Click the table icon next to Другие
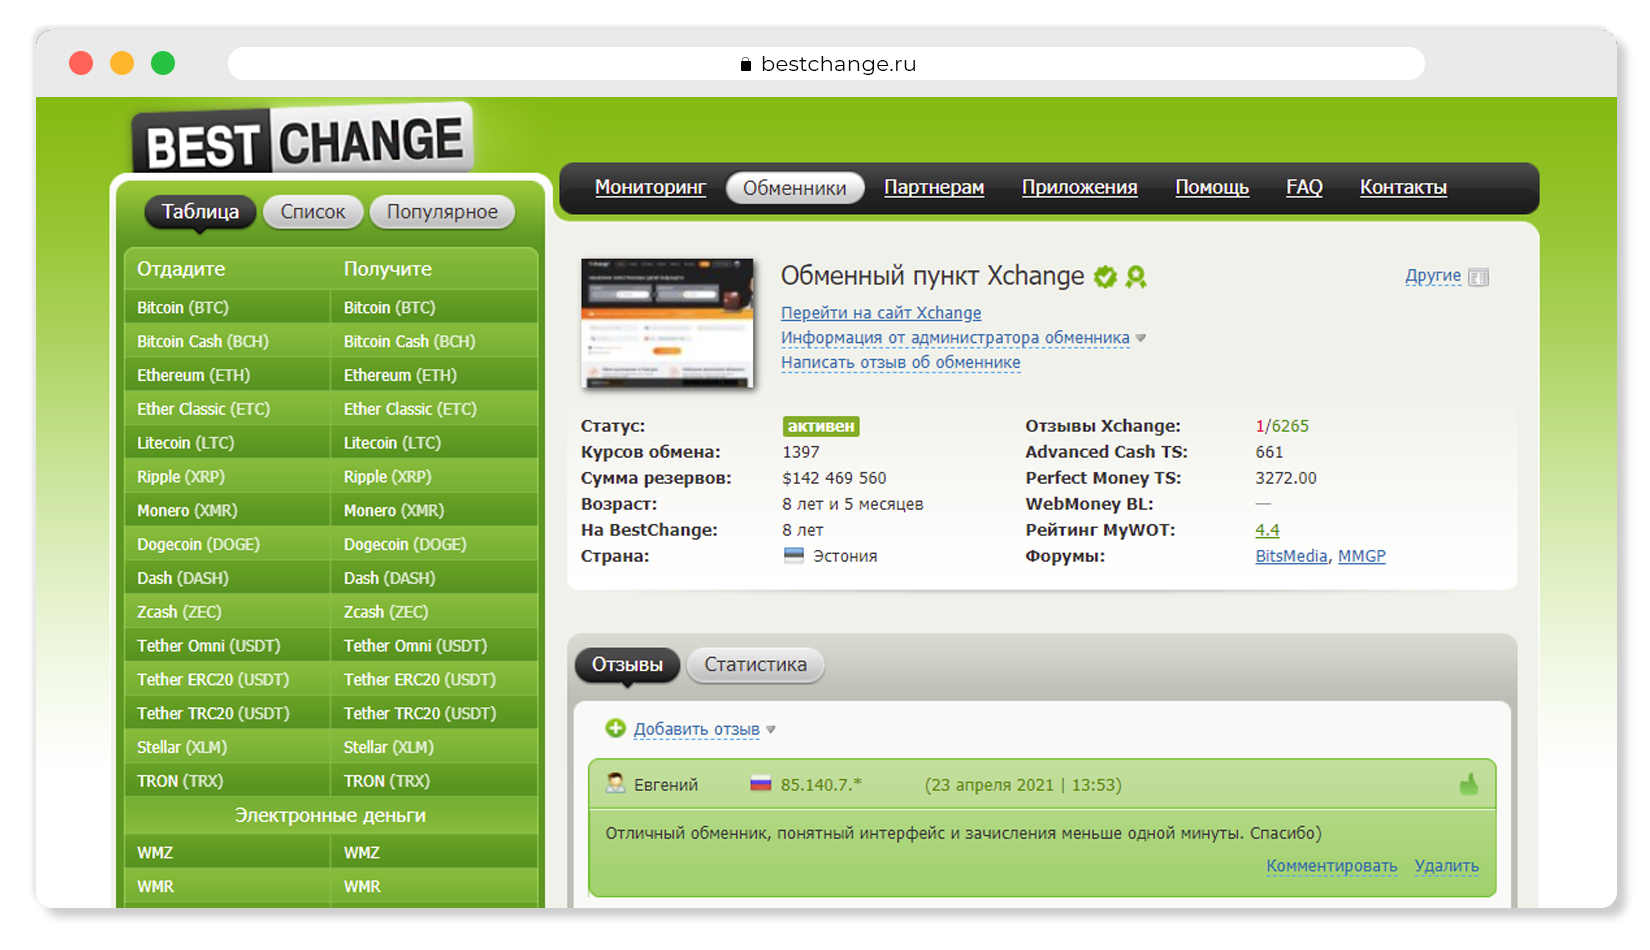The height and width of the screenshot is (950, 1650). [x=1479, y=277]
